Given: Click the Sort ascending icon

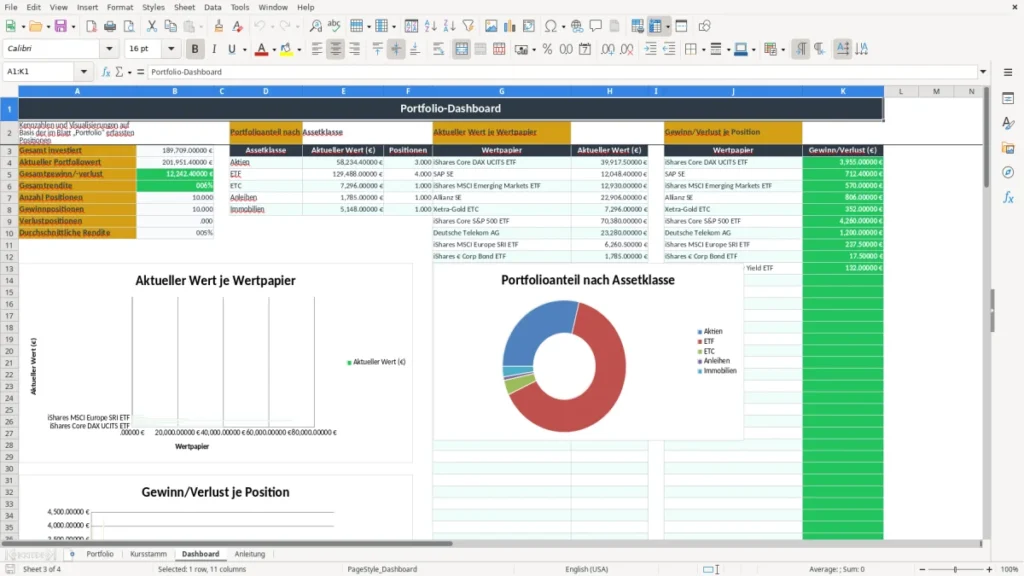Looking at the screenshot, I should [x=430, y=26].
